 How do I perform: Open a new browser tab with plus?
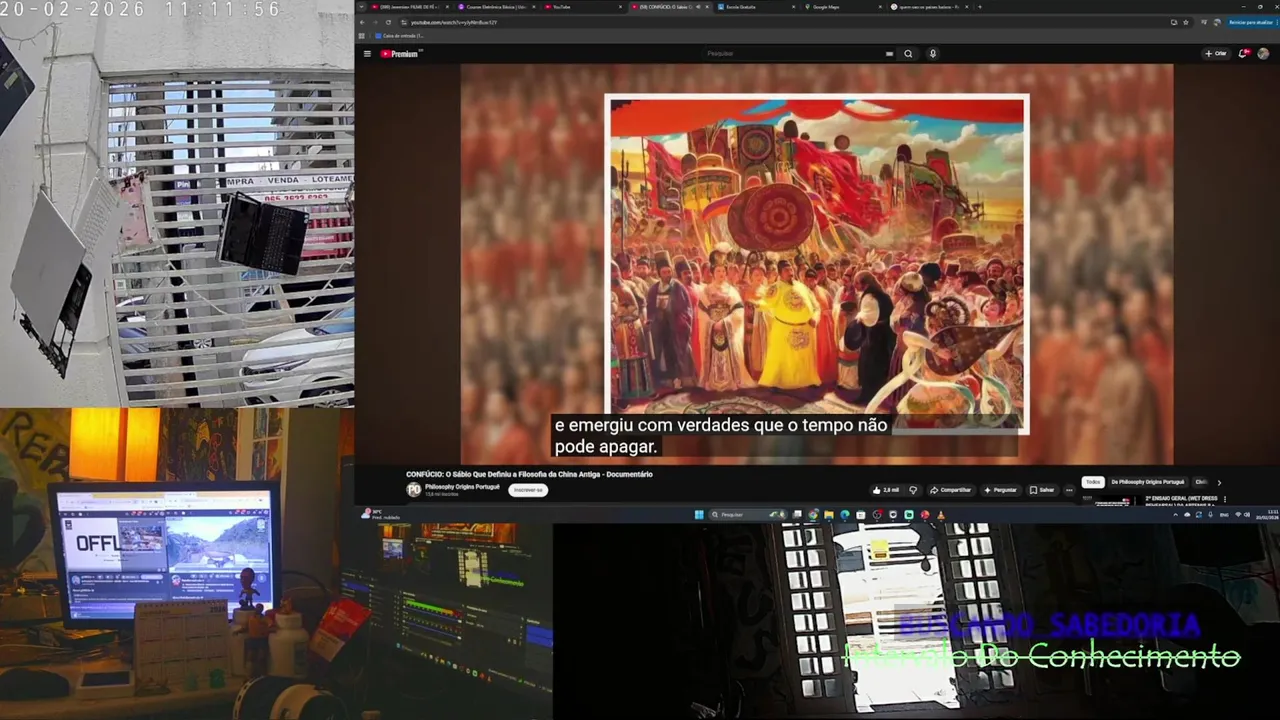tap(979, 7)
